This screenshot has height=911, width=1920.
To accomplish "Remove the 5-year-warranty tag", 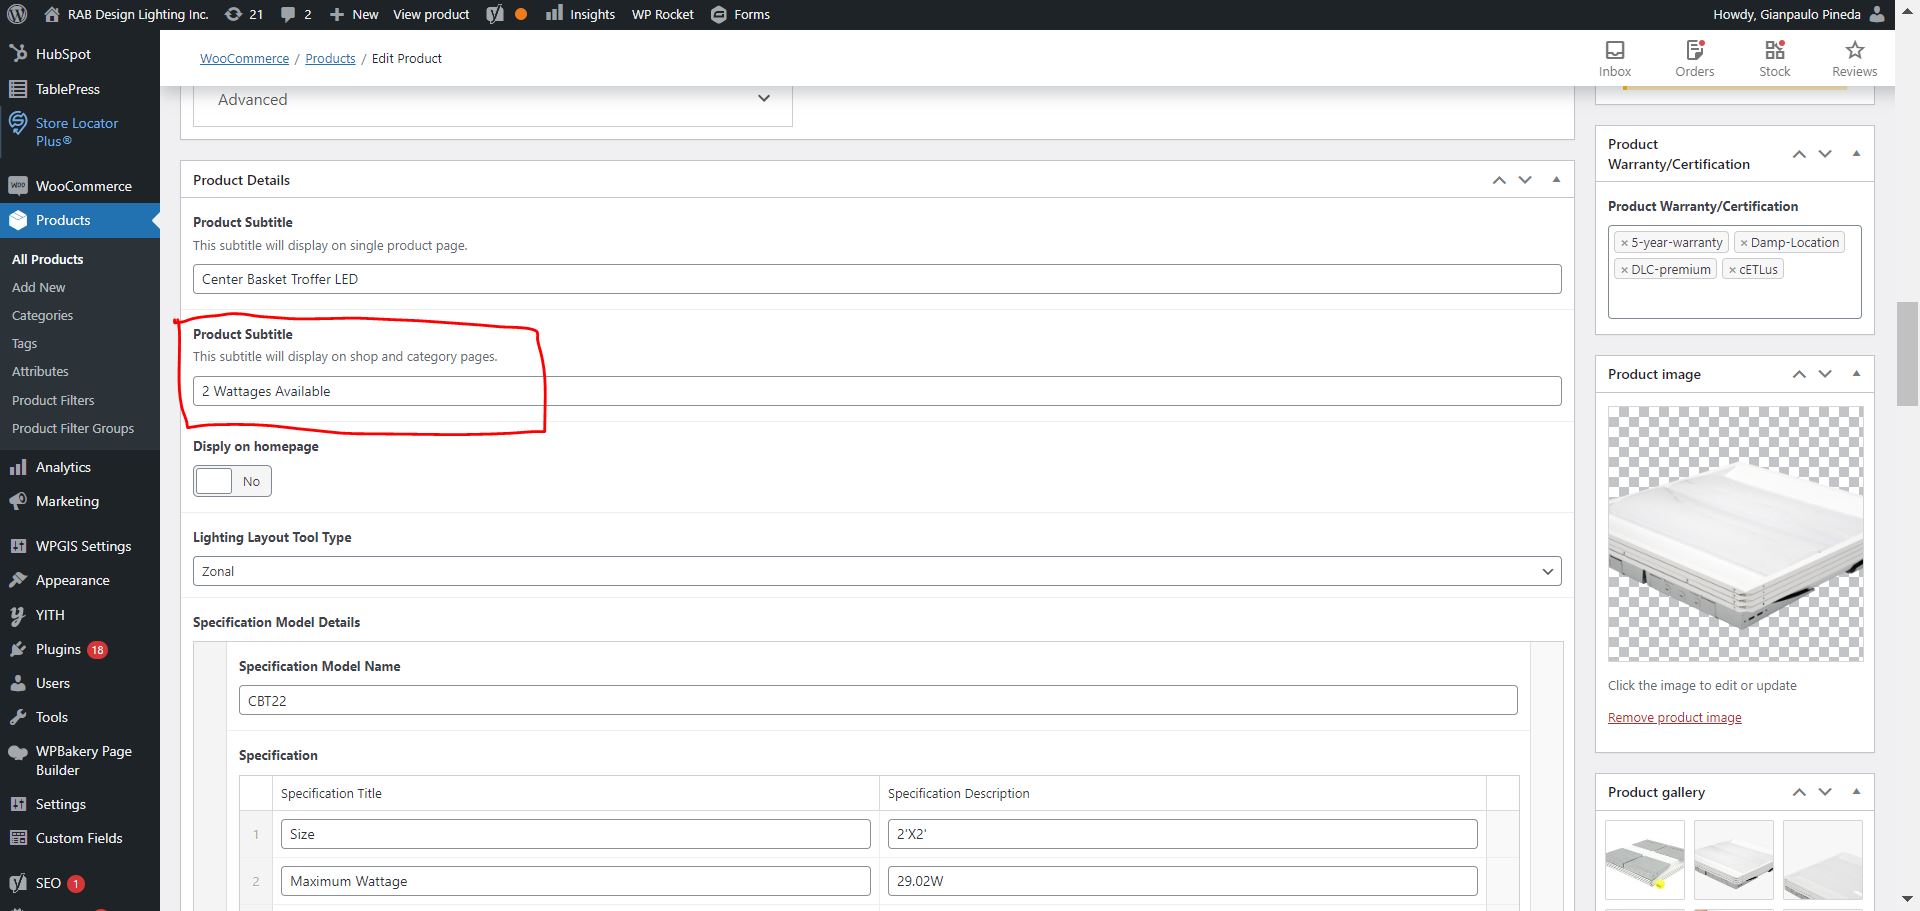I will pos(1624,243).
